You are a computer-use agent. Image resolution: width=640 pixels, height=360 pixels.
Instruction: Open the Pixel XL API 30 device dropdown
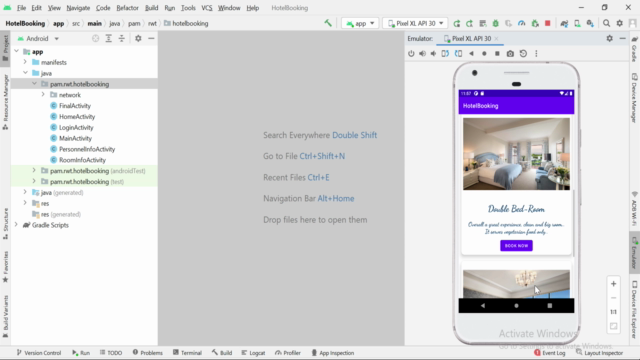pyautogui.click(x=415, y=24)
